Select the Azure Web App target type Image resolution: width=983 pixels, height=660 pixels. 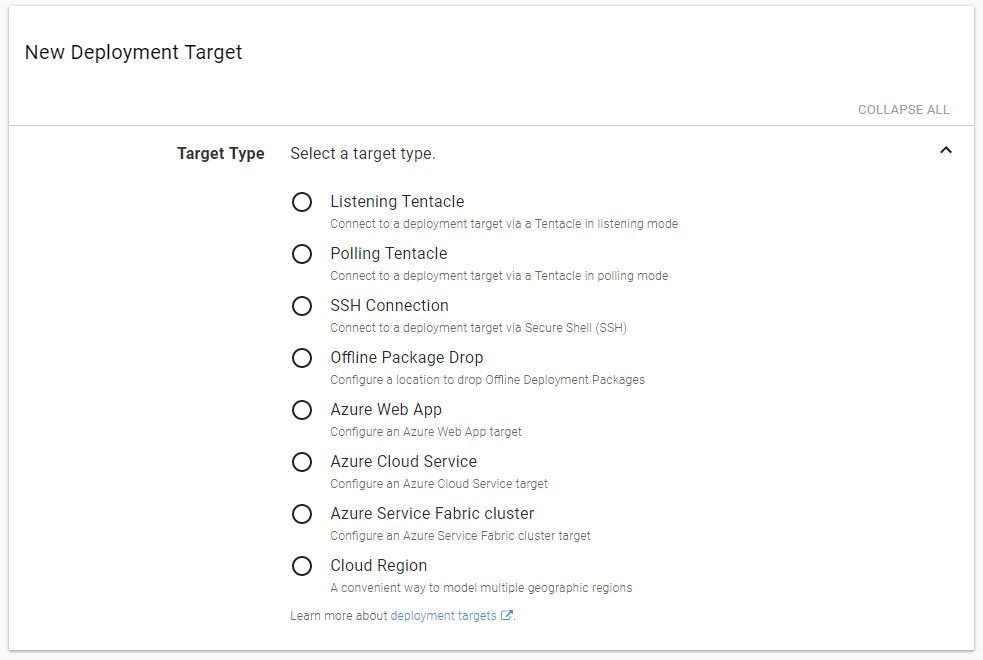[302, 410]
